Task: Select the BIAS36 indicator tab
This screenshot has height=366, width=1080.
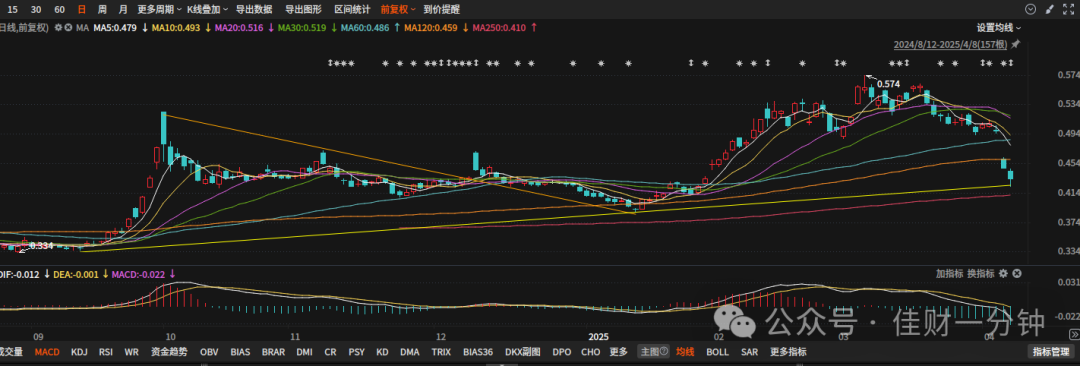Action: pyautogui.click(x=478, y=352)
